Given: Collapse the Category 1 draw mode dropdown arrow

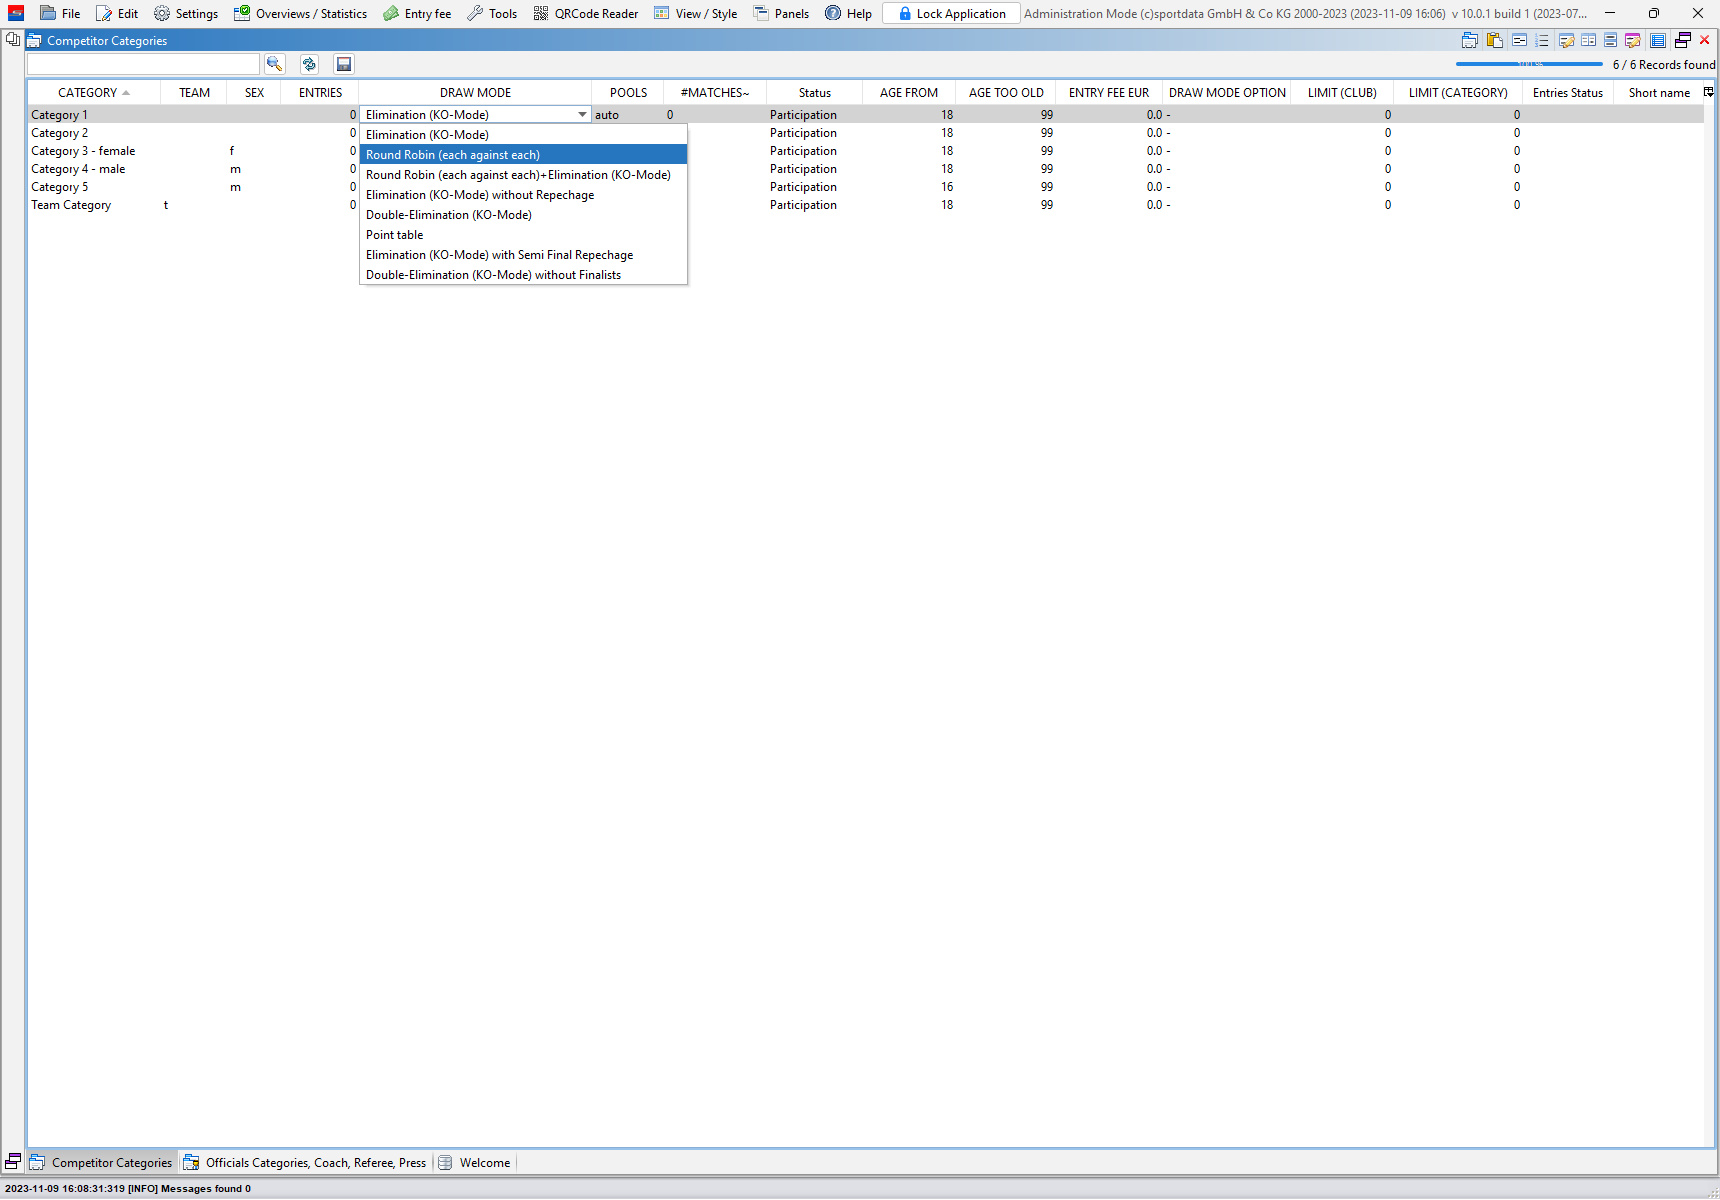Looking at the screenshot, I should coord(582,115).
